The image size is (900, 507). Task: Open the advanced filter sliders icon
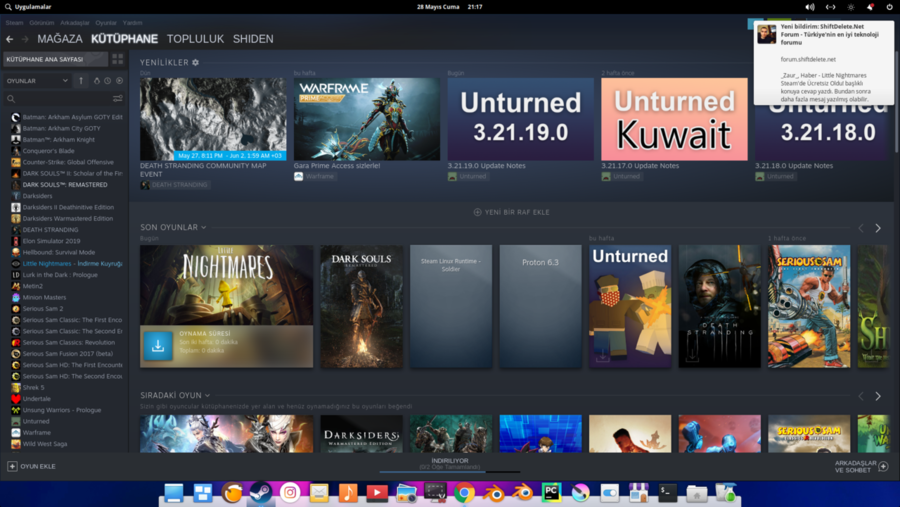118,99
